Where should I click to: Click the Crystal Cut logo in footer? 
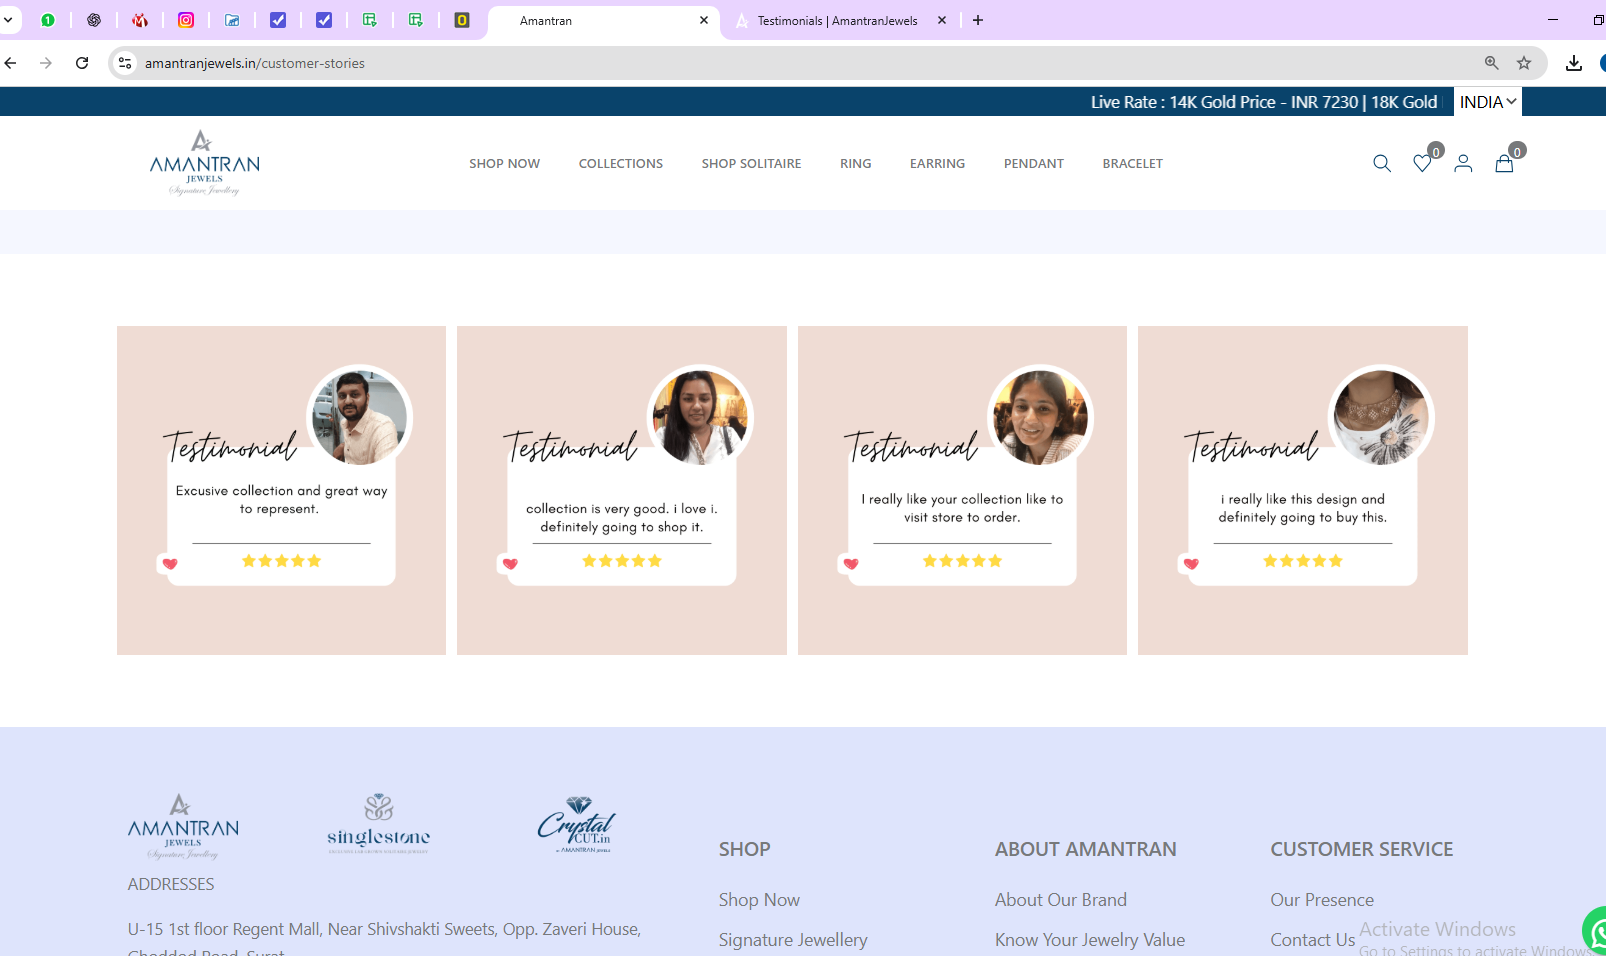tap(577, 825)
